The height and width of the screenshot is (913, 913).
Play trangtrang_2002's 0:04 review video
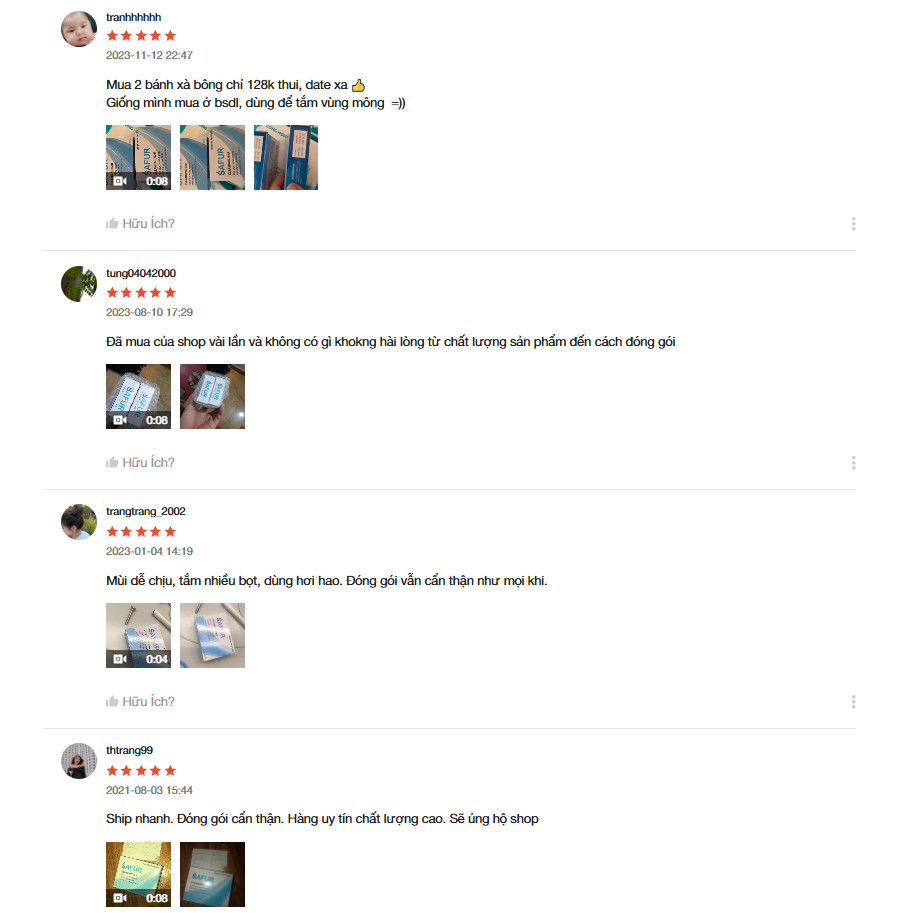click(x=139, y=635)
